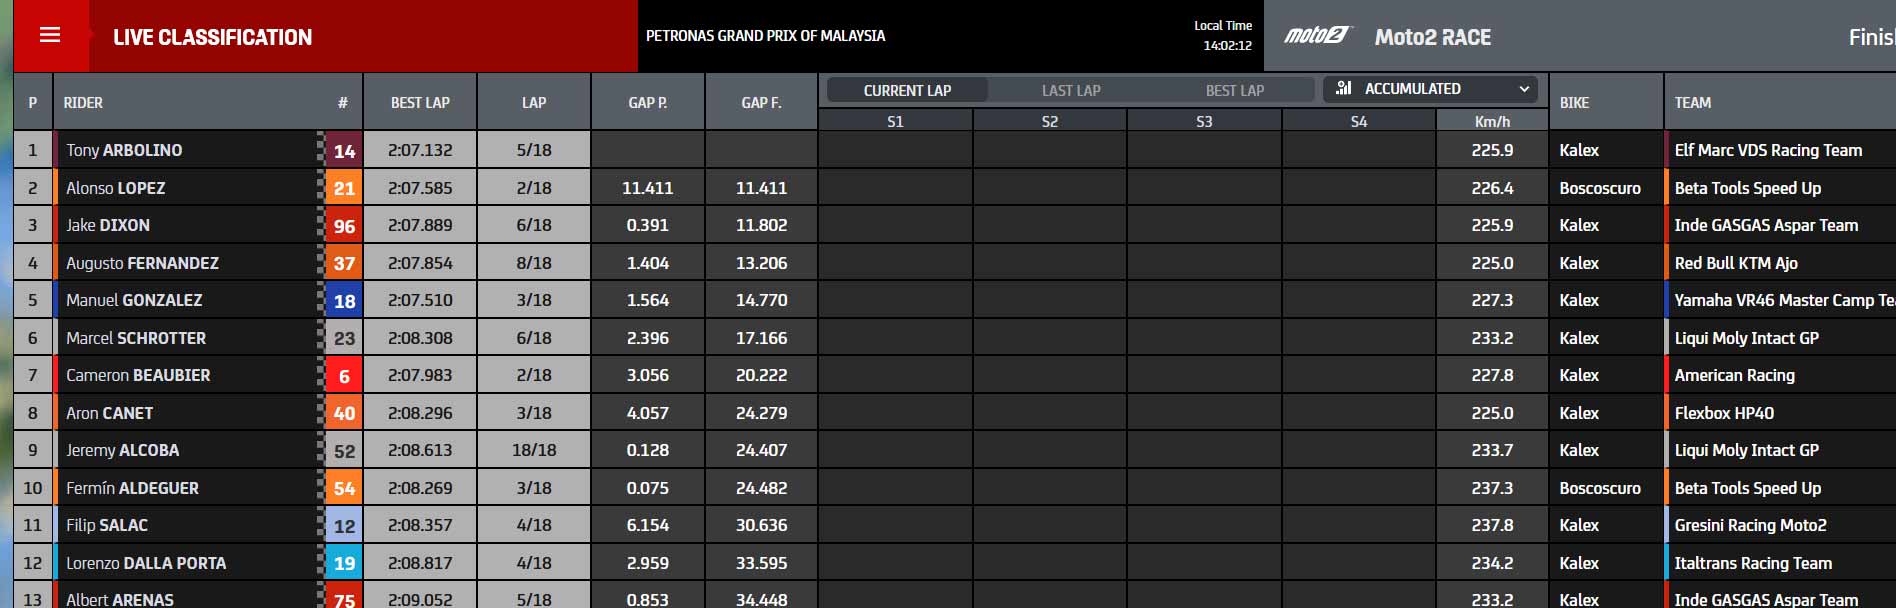Switch to the BEST LAP sector tab
This screenshot has width=1896, height=608.
[1234, 90]
